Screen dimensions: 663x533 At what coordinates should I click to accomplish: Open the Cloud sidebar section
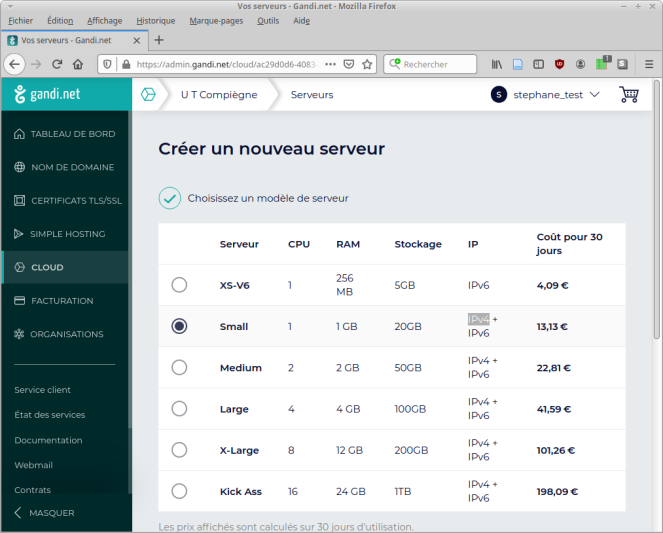[x=65, y=267]
